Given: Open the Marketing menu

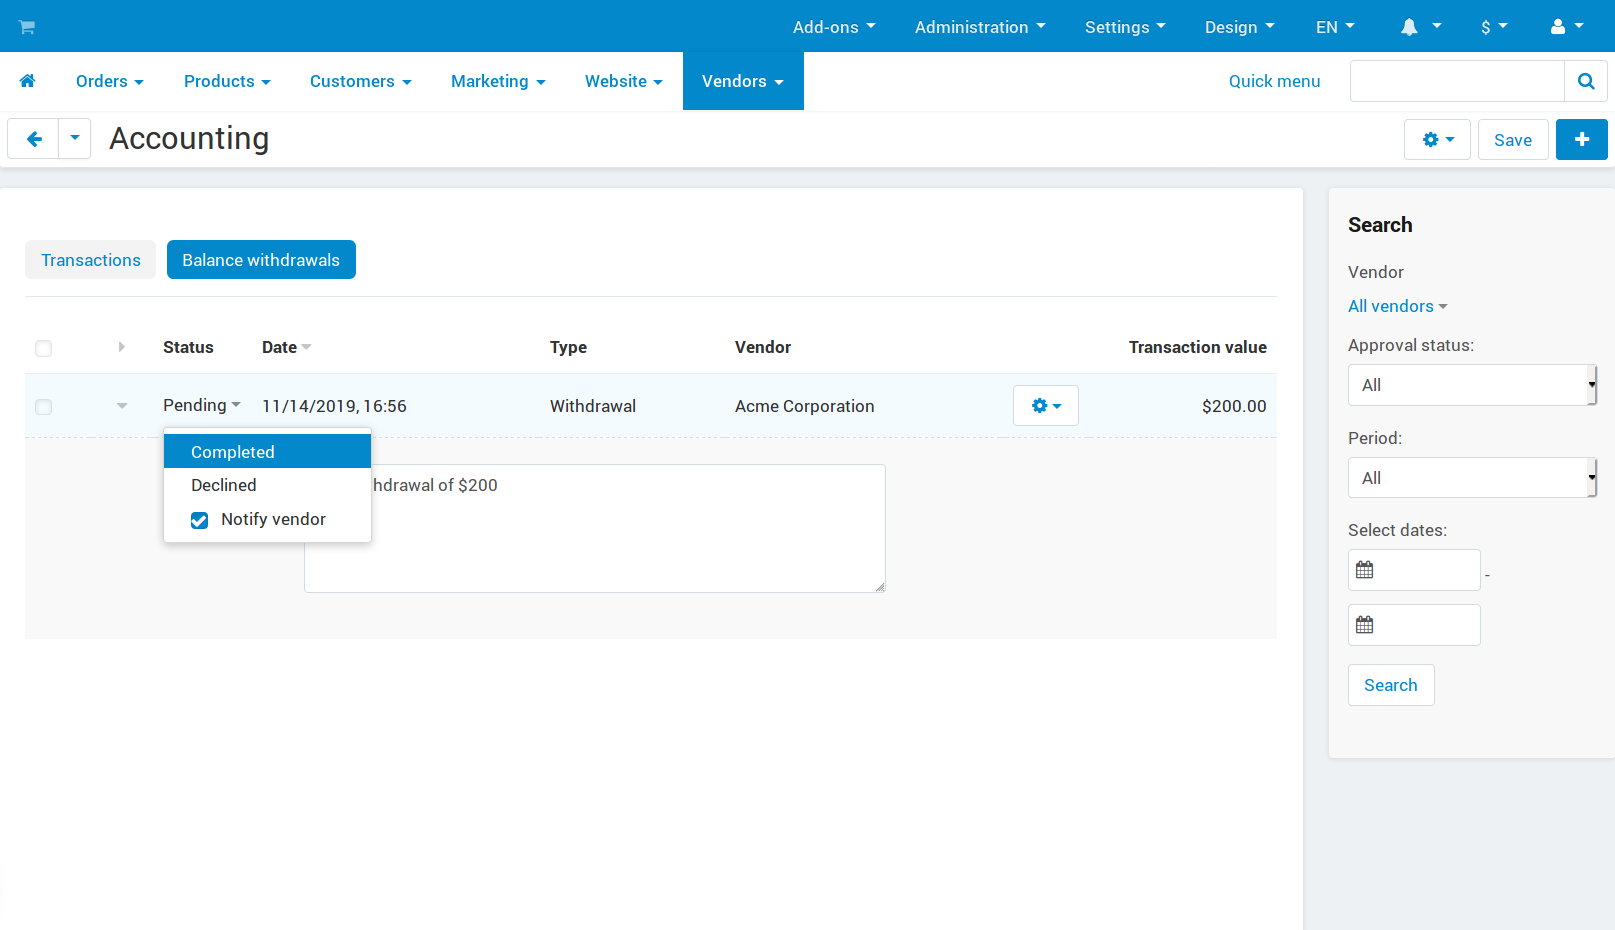Looking at the screenshot, I should coord(498,81).
